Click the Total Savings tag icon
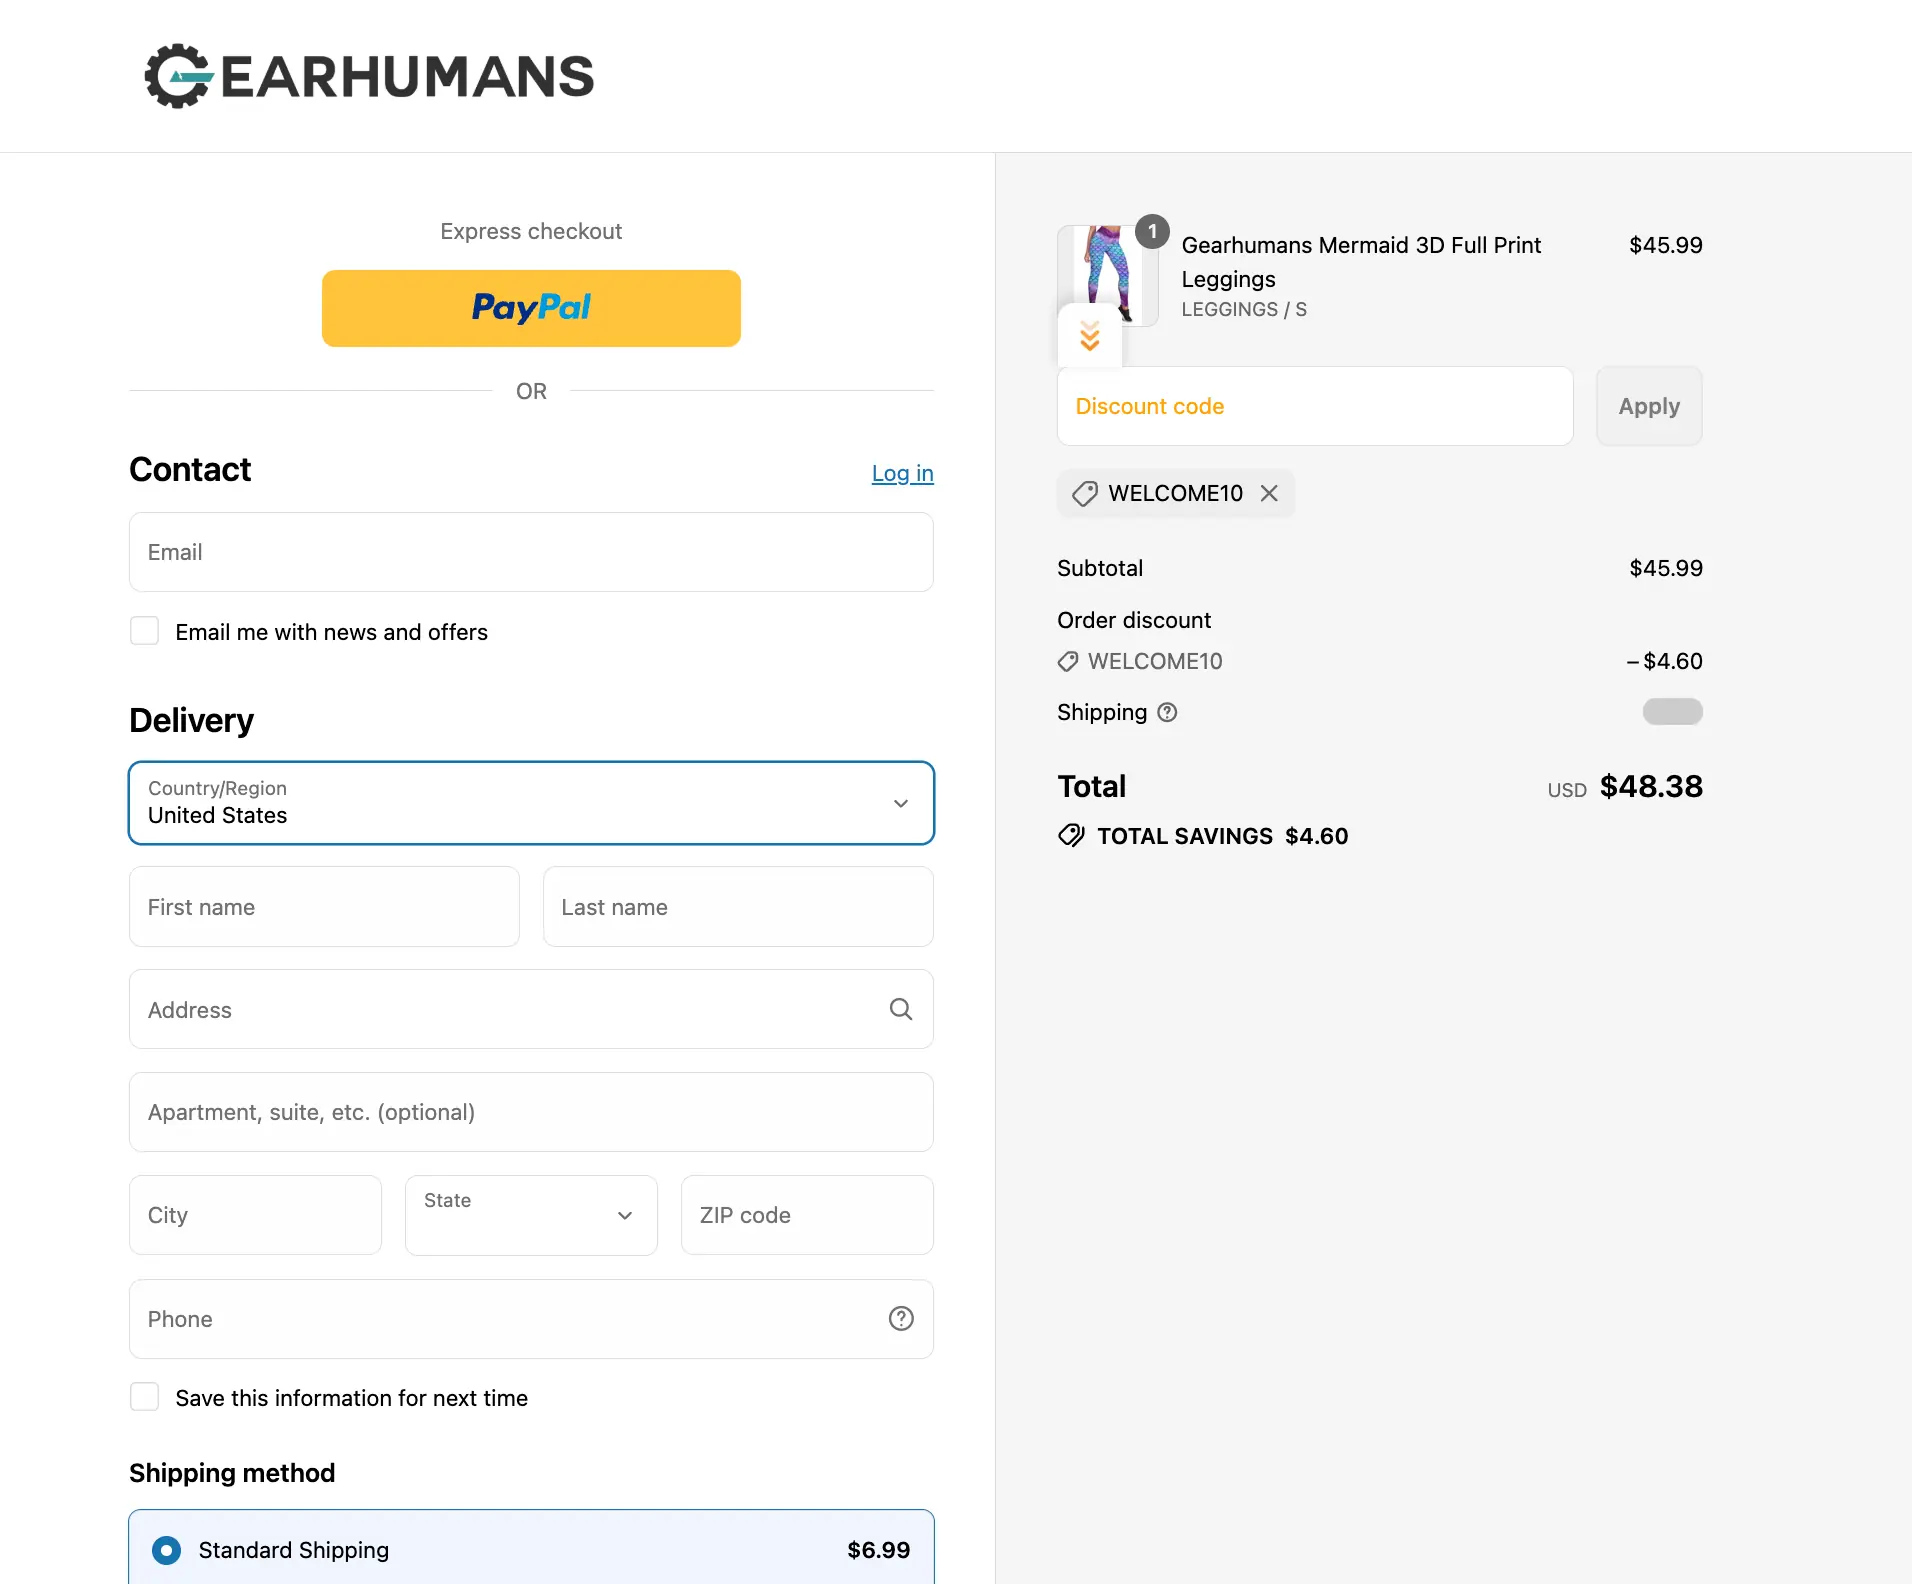 (x=1071, y=836)
